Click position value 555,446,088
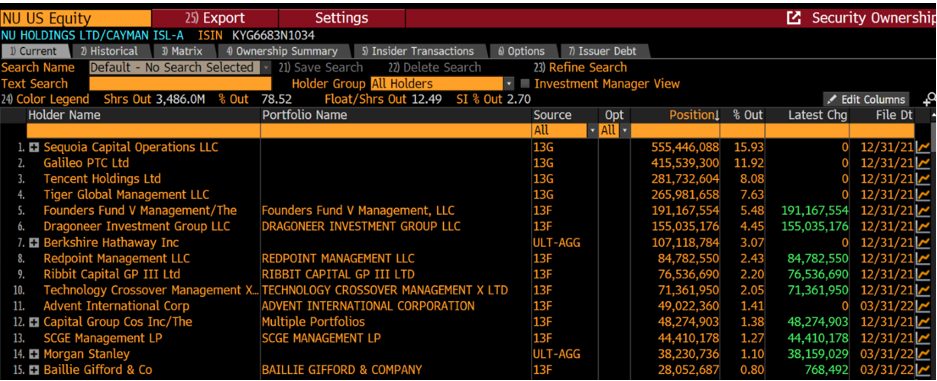Image resolution: width=937 pixels, height=381 pixels. [x=685, y=147]
